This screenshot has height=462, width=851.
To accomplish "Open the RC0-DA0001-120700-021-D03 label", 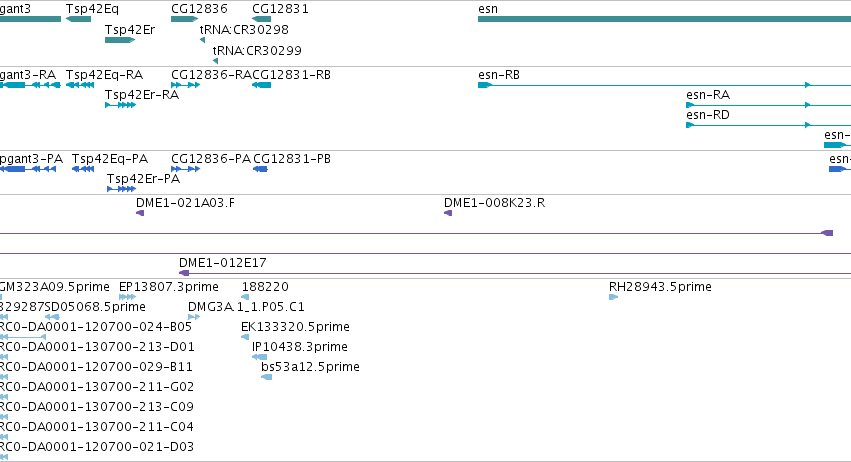I will pos(97,447).
